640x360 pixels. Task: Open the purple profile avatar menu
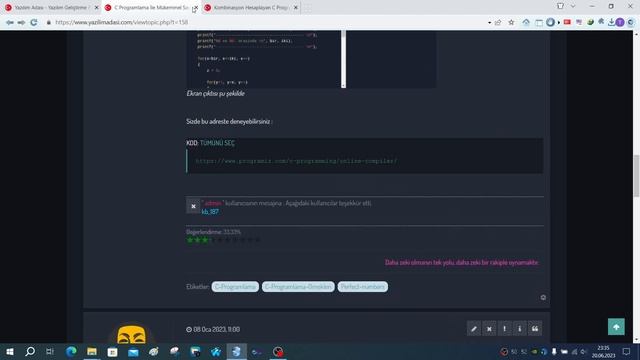pos(620,22)
